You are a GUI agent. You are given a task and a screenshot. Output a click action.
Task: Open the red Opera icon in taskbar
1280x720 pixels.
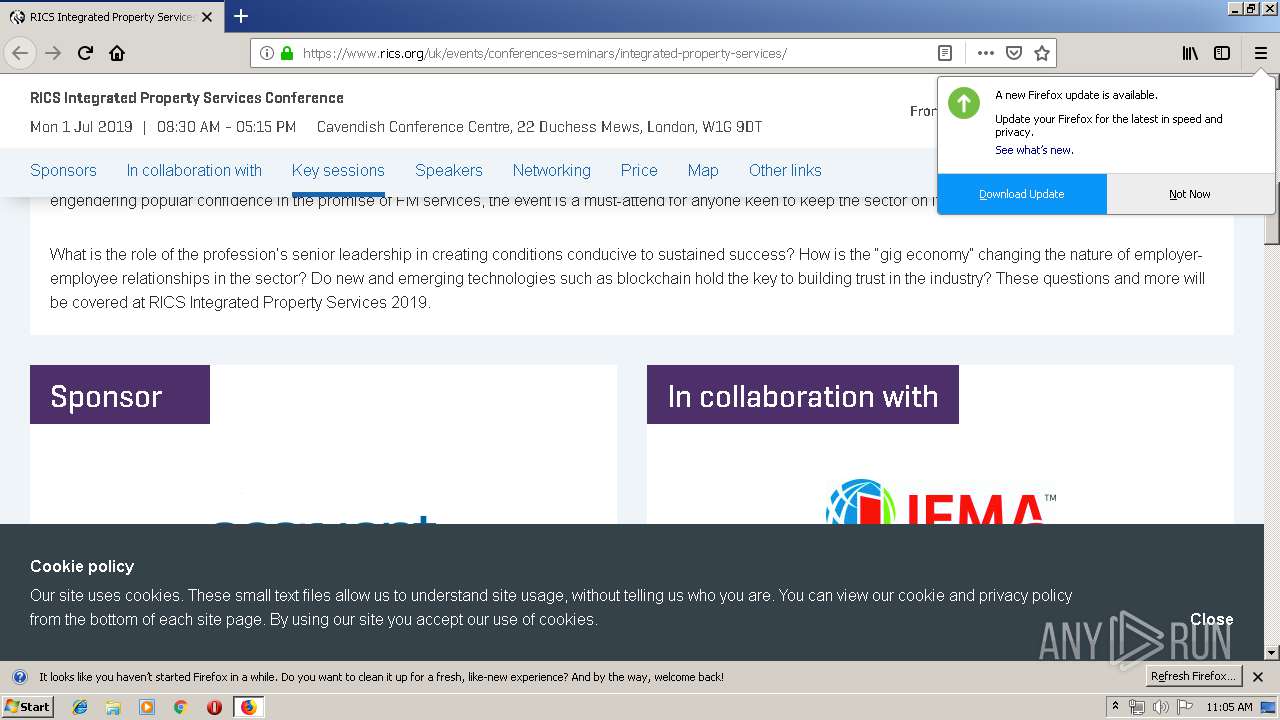coord(214,707)
